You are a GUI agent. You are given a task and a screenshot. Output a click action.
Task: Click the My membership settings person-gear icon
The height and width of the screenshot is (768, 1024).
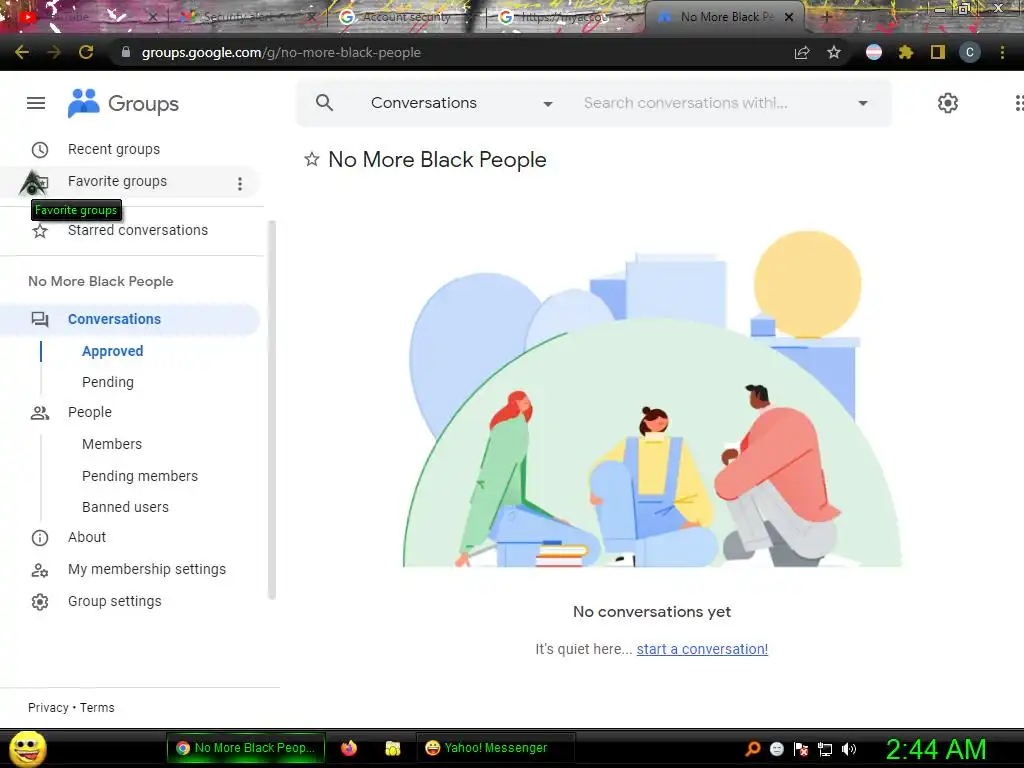tap(40, 569)
